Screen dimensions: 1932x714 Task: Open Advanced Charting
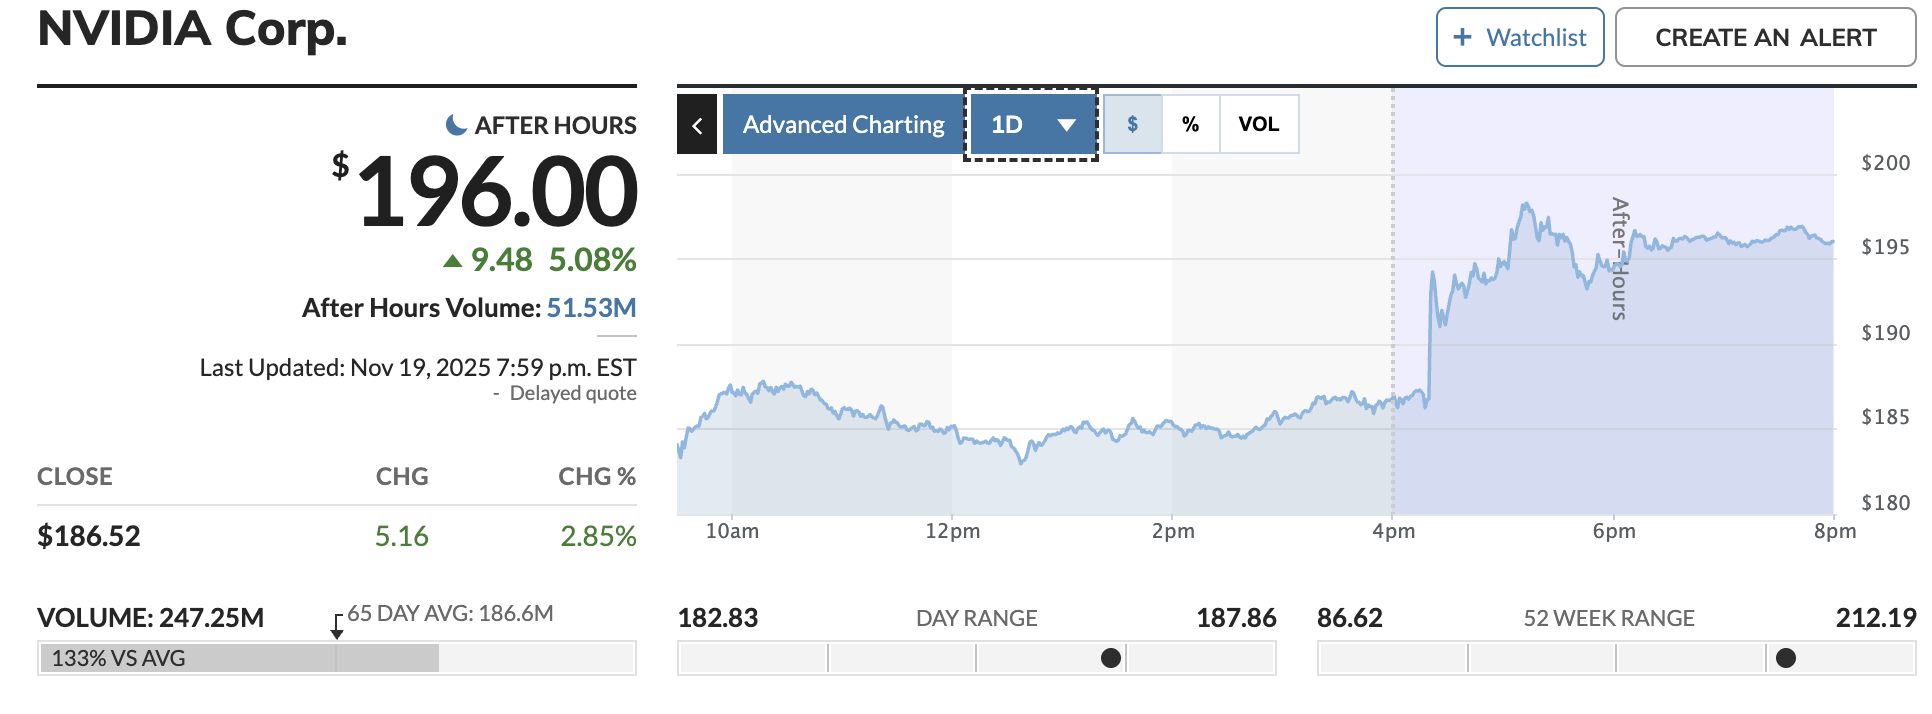[x=843, y=125]
